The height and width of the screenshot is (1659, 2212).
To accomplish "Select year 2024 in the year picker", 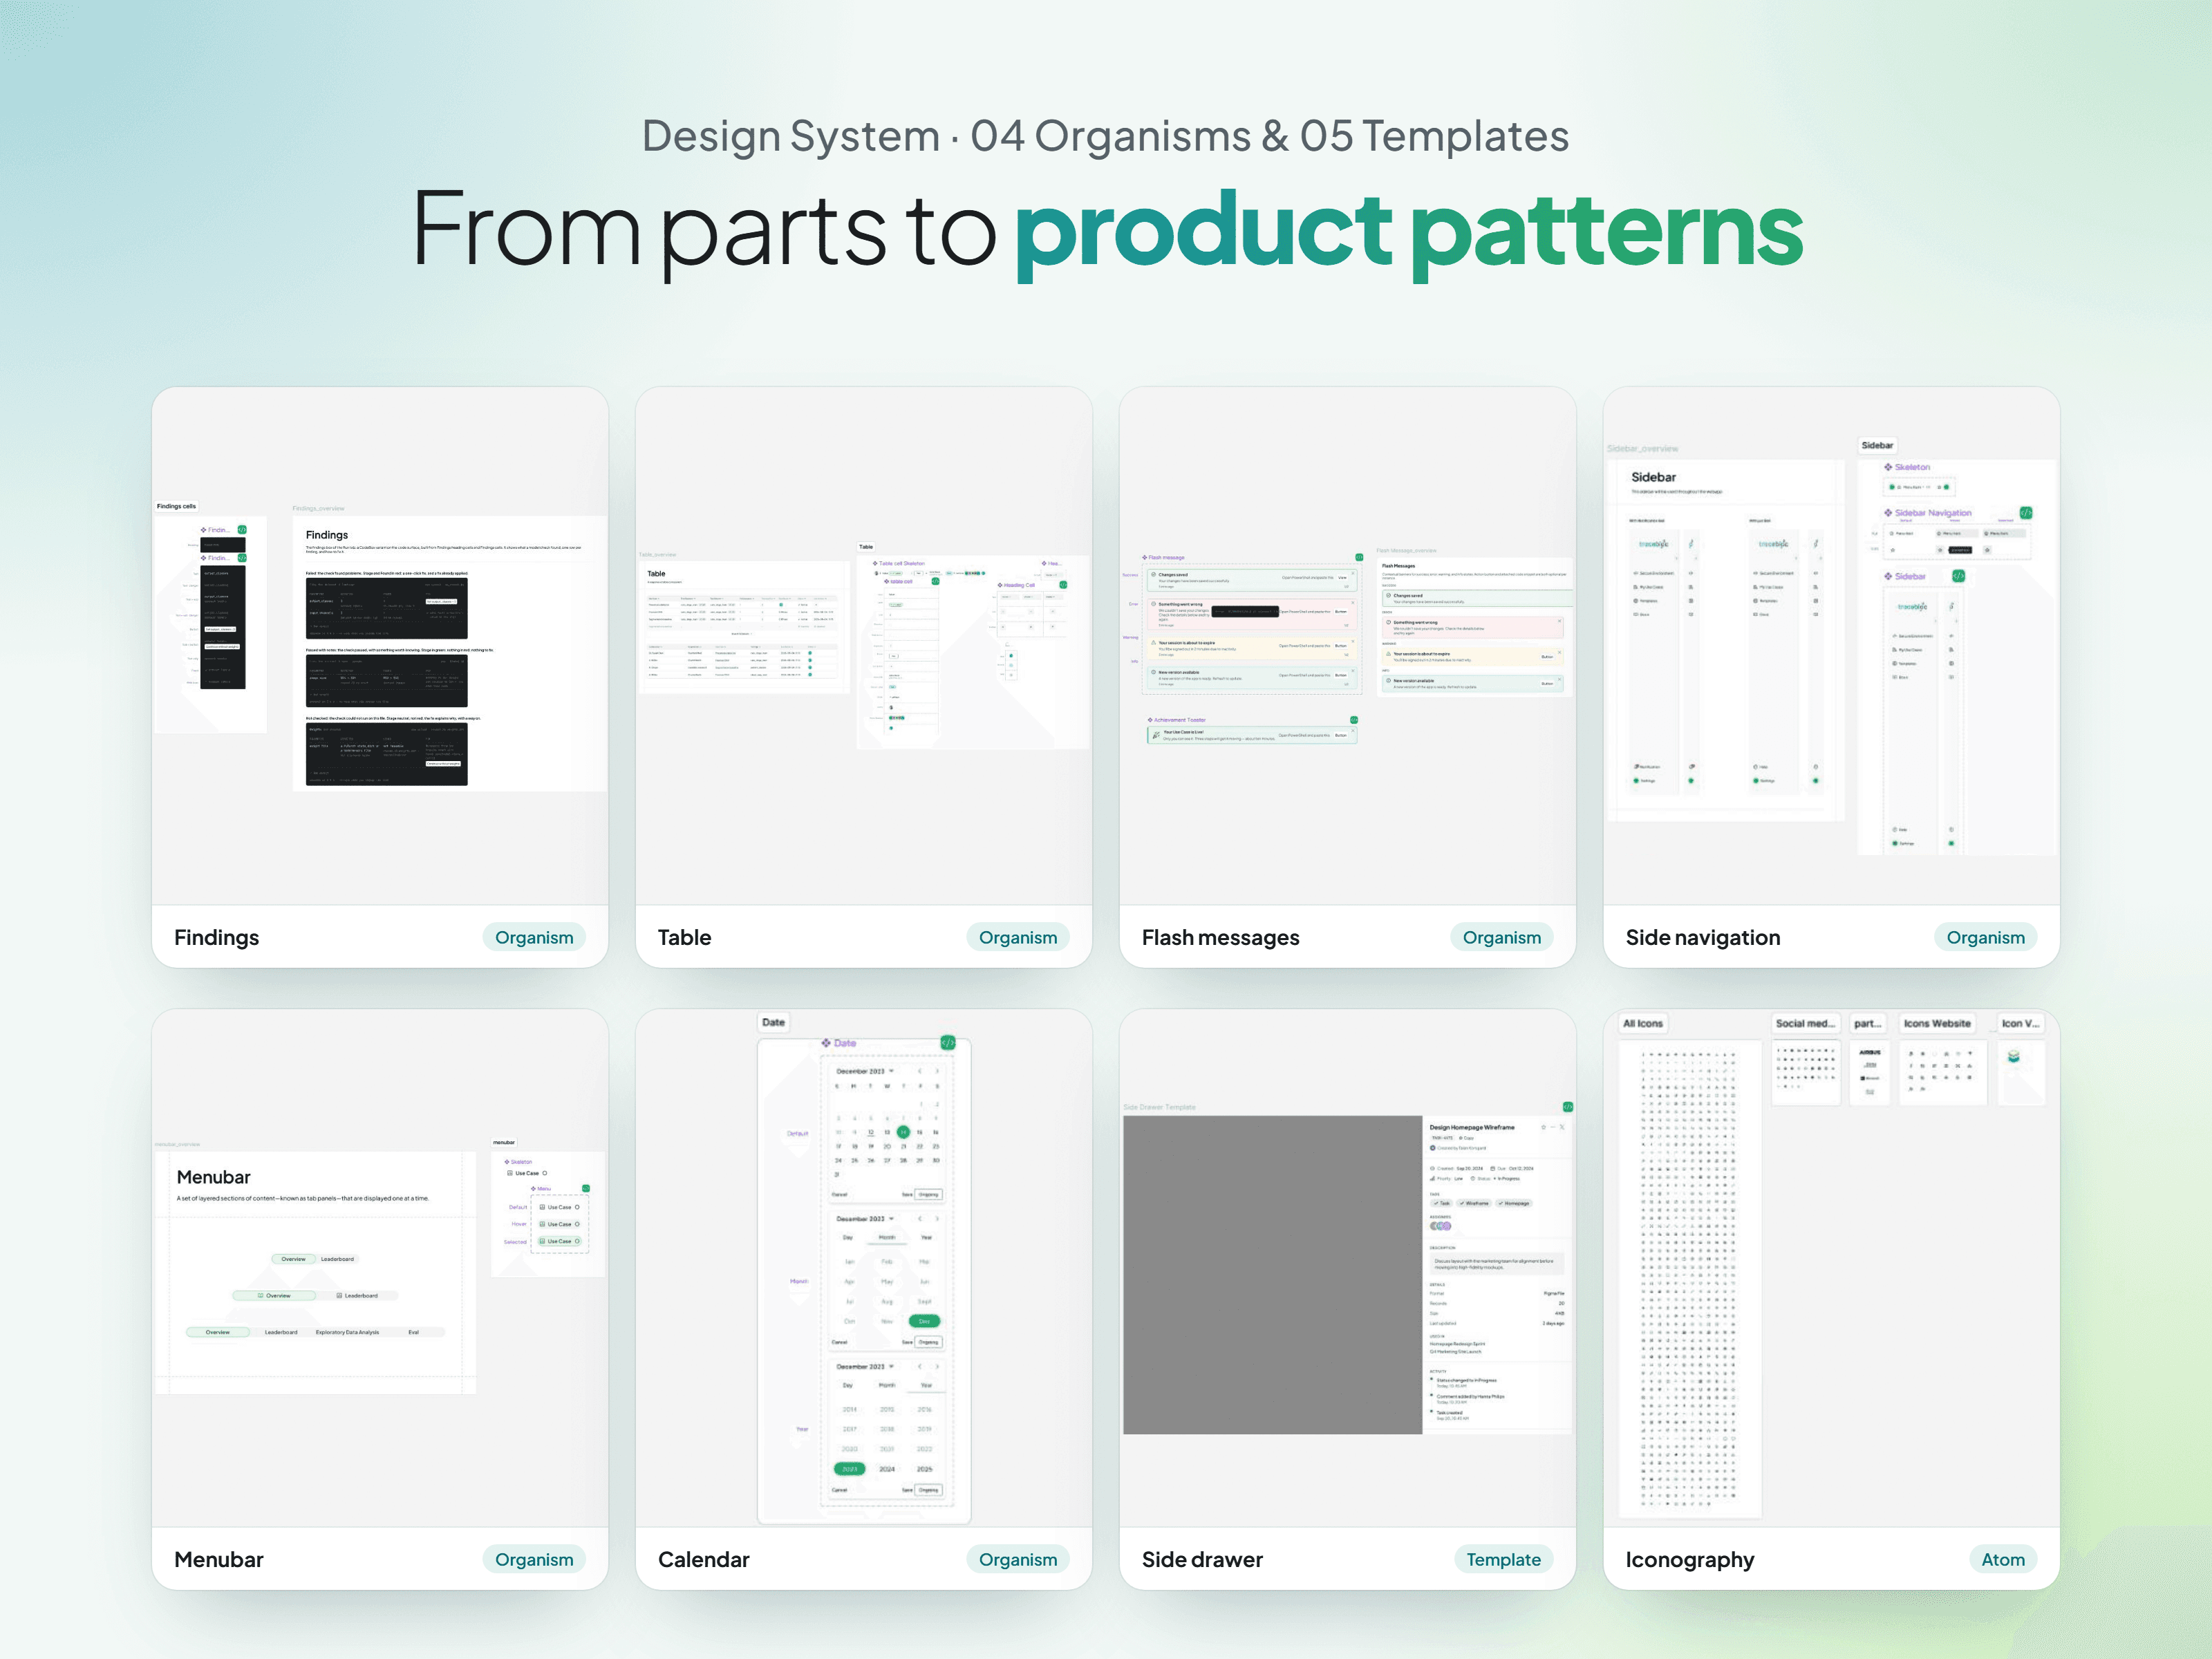I will (x=887, y=1469).
